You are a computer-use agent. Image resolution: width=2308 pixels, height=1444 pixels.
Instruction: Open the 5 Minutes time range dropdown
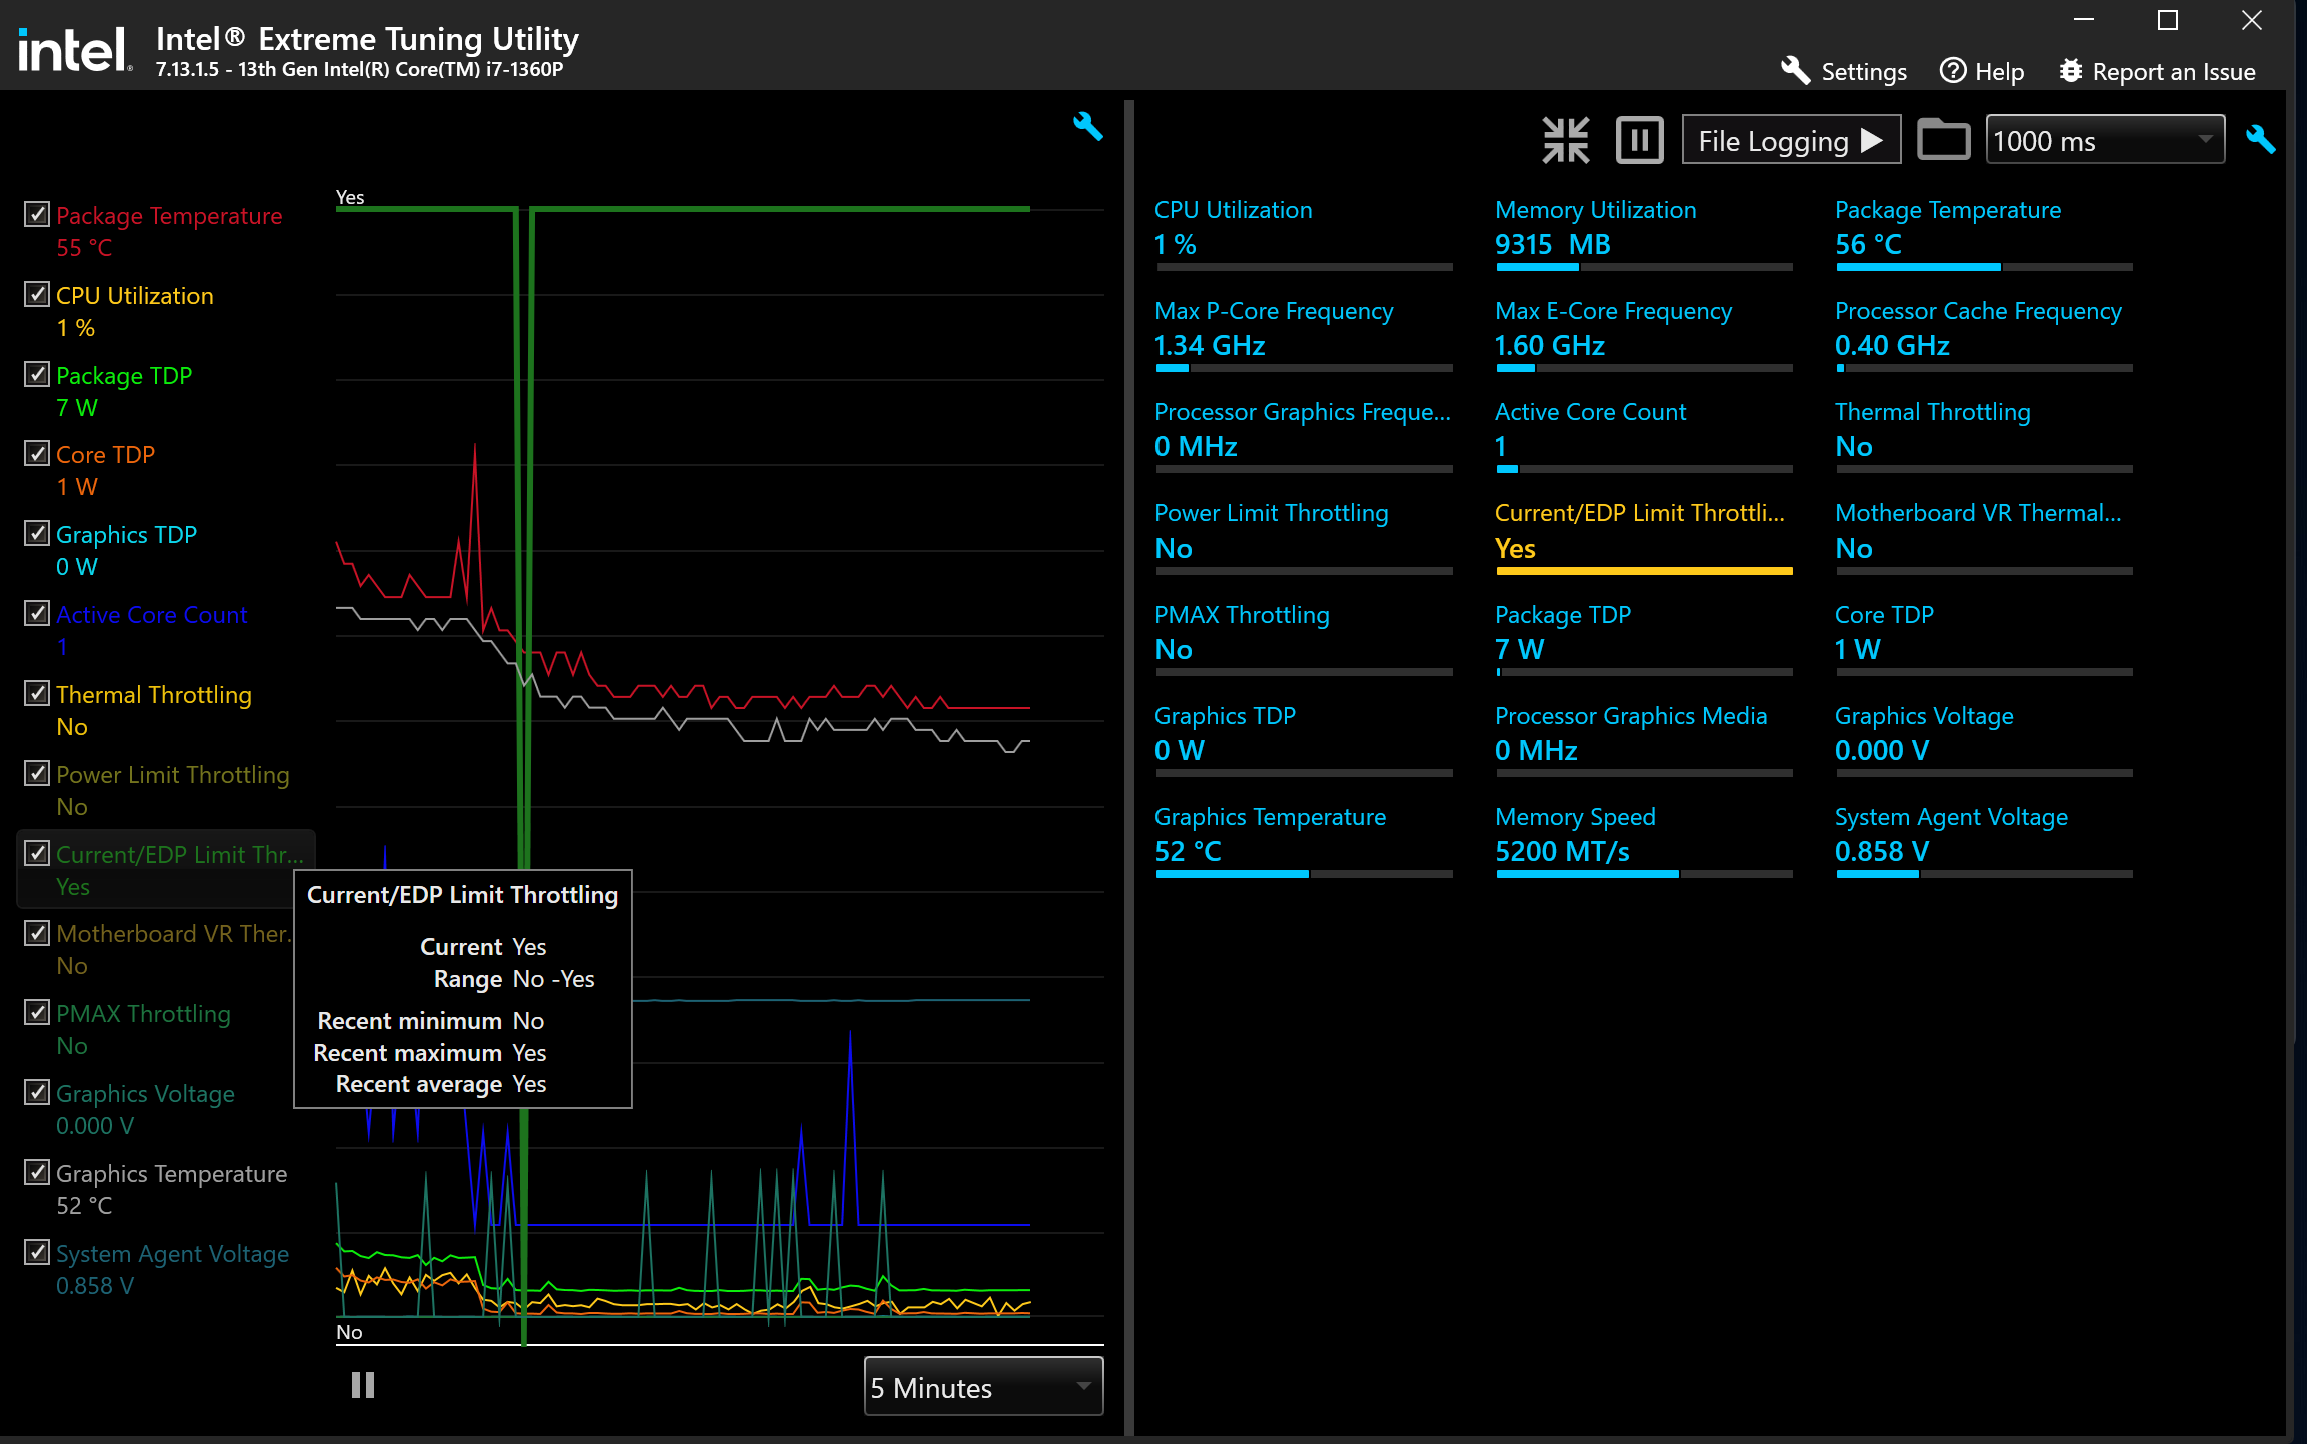pos(983,1386)
